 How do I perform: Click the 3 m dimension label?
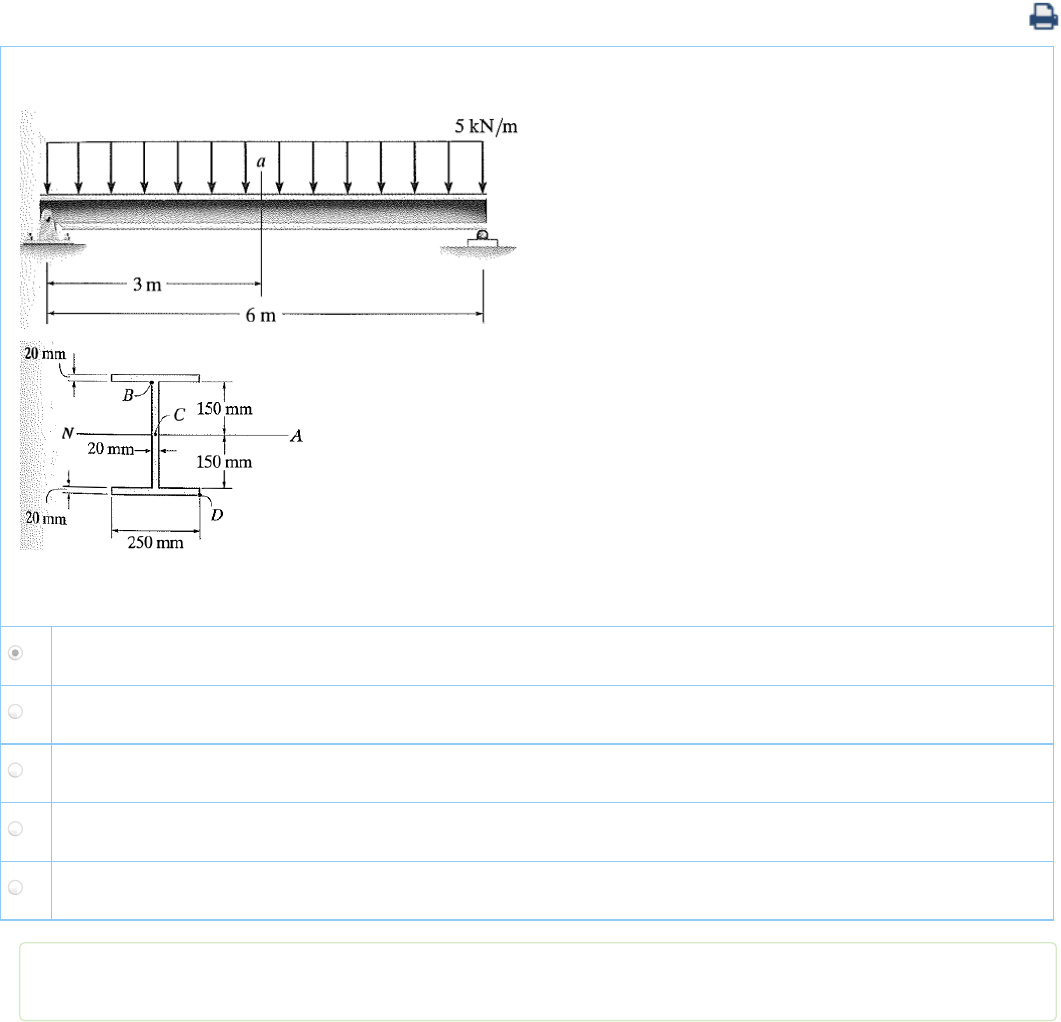pos(147,285)
